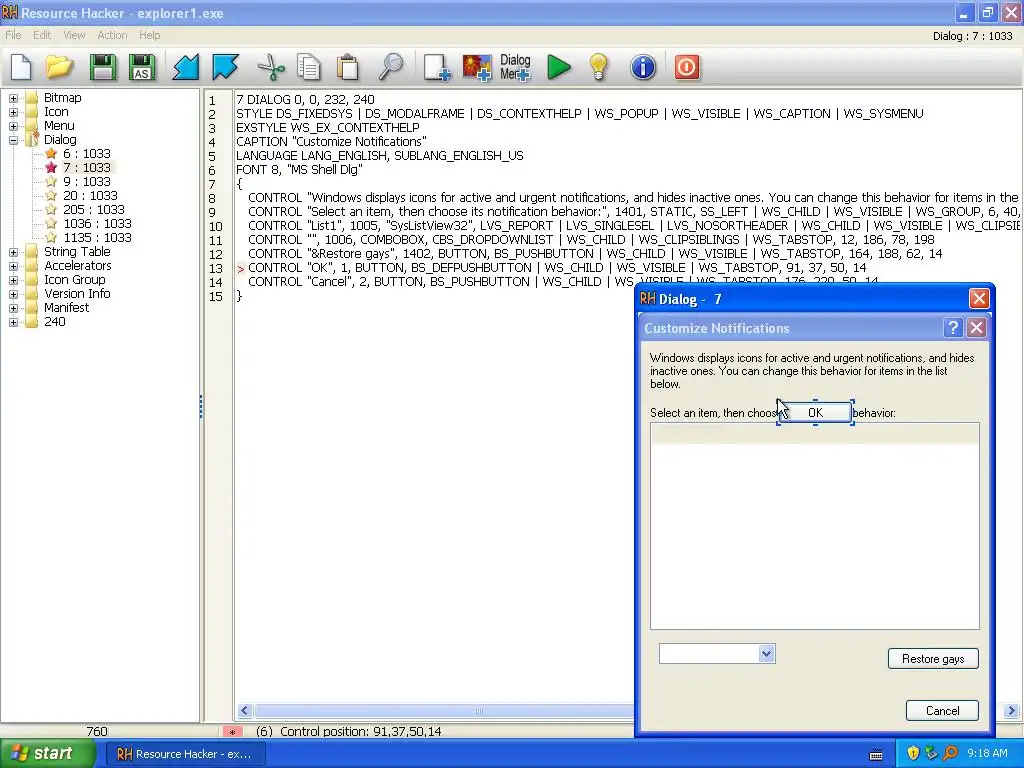Open a file with the folder icon

point(59,67)
